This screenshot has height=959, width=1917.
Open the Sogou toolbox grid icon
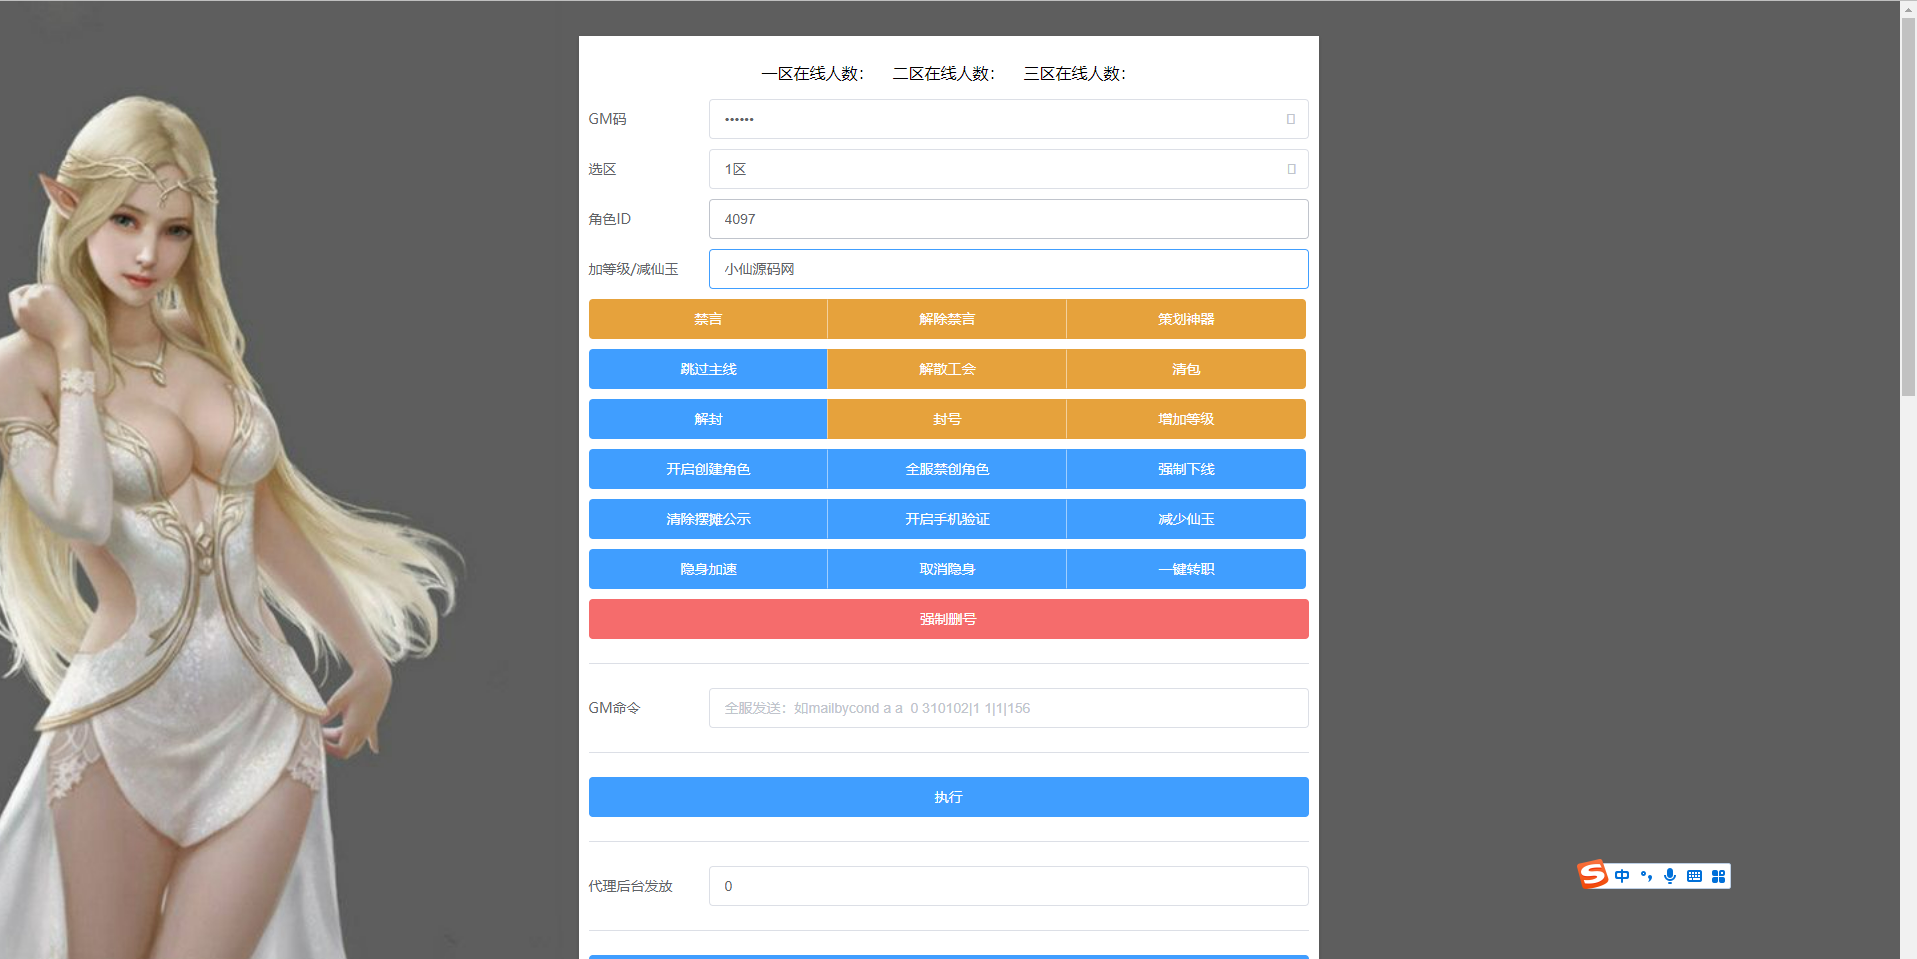1718,876
